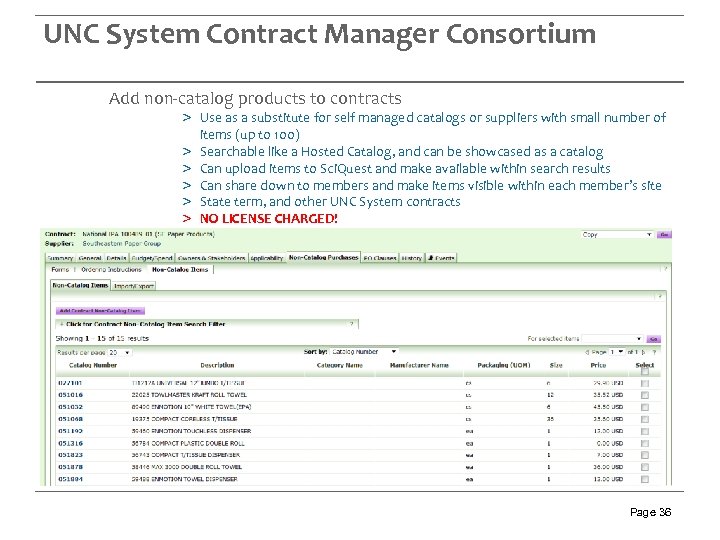Viewport: 720px width, 540px height.
Task: Open the Budget/Spend tab
Action: click(152, 259)
